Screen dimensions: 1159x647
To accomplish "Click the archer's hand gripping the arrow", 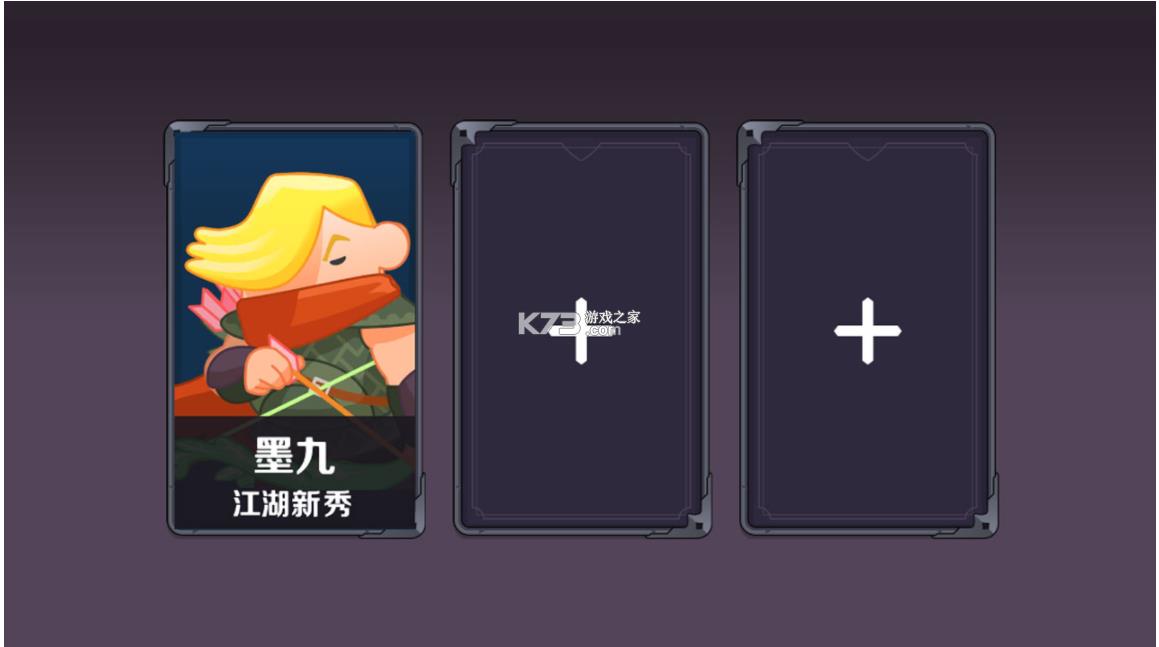I will tap(268, 370).
